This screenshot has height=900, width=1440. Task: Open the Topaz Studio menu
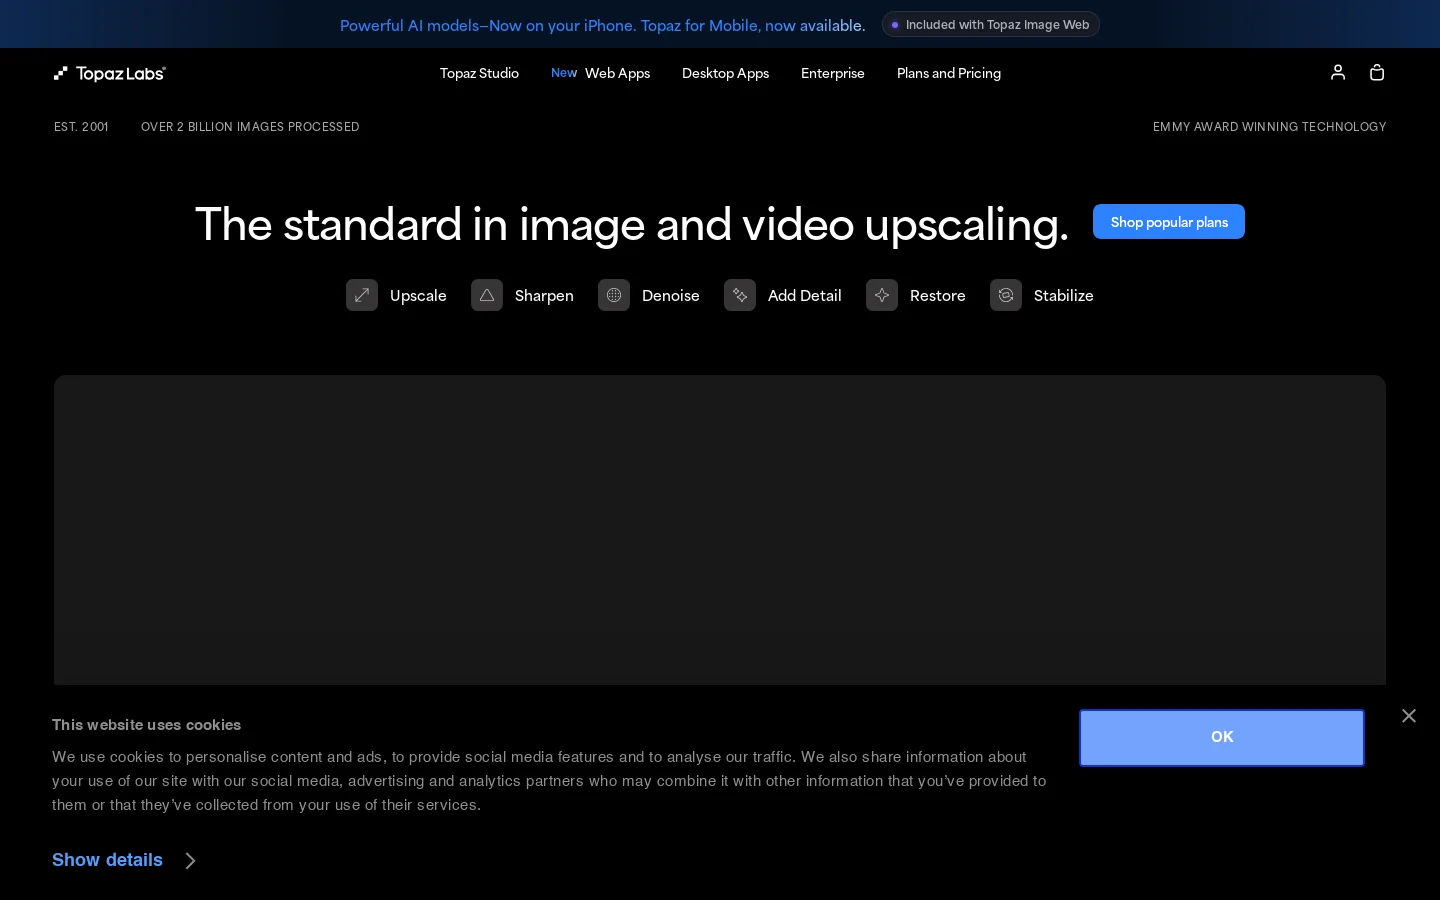tap(479, 73)
